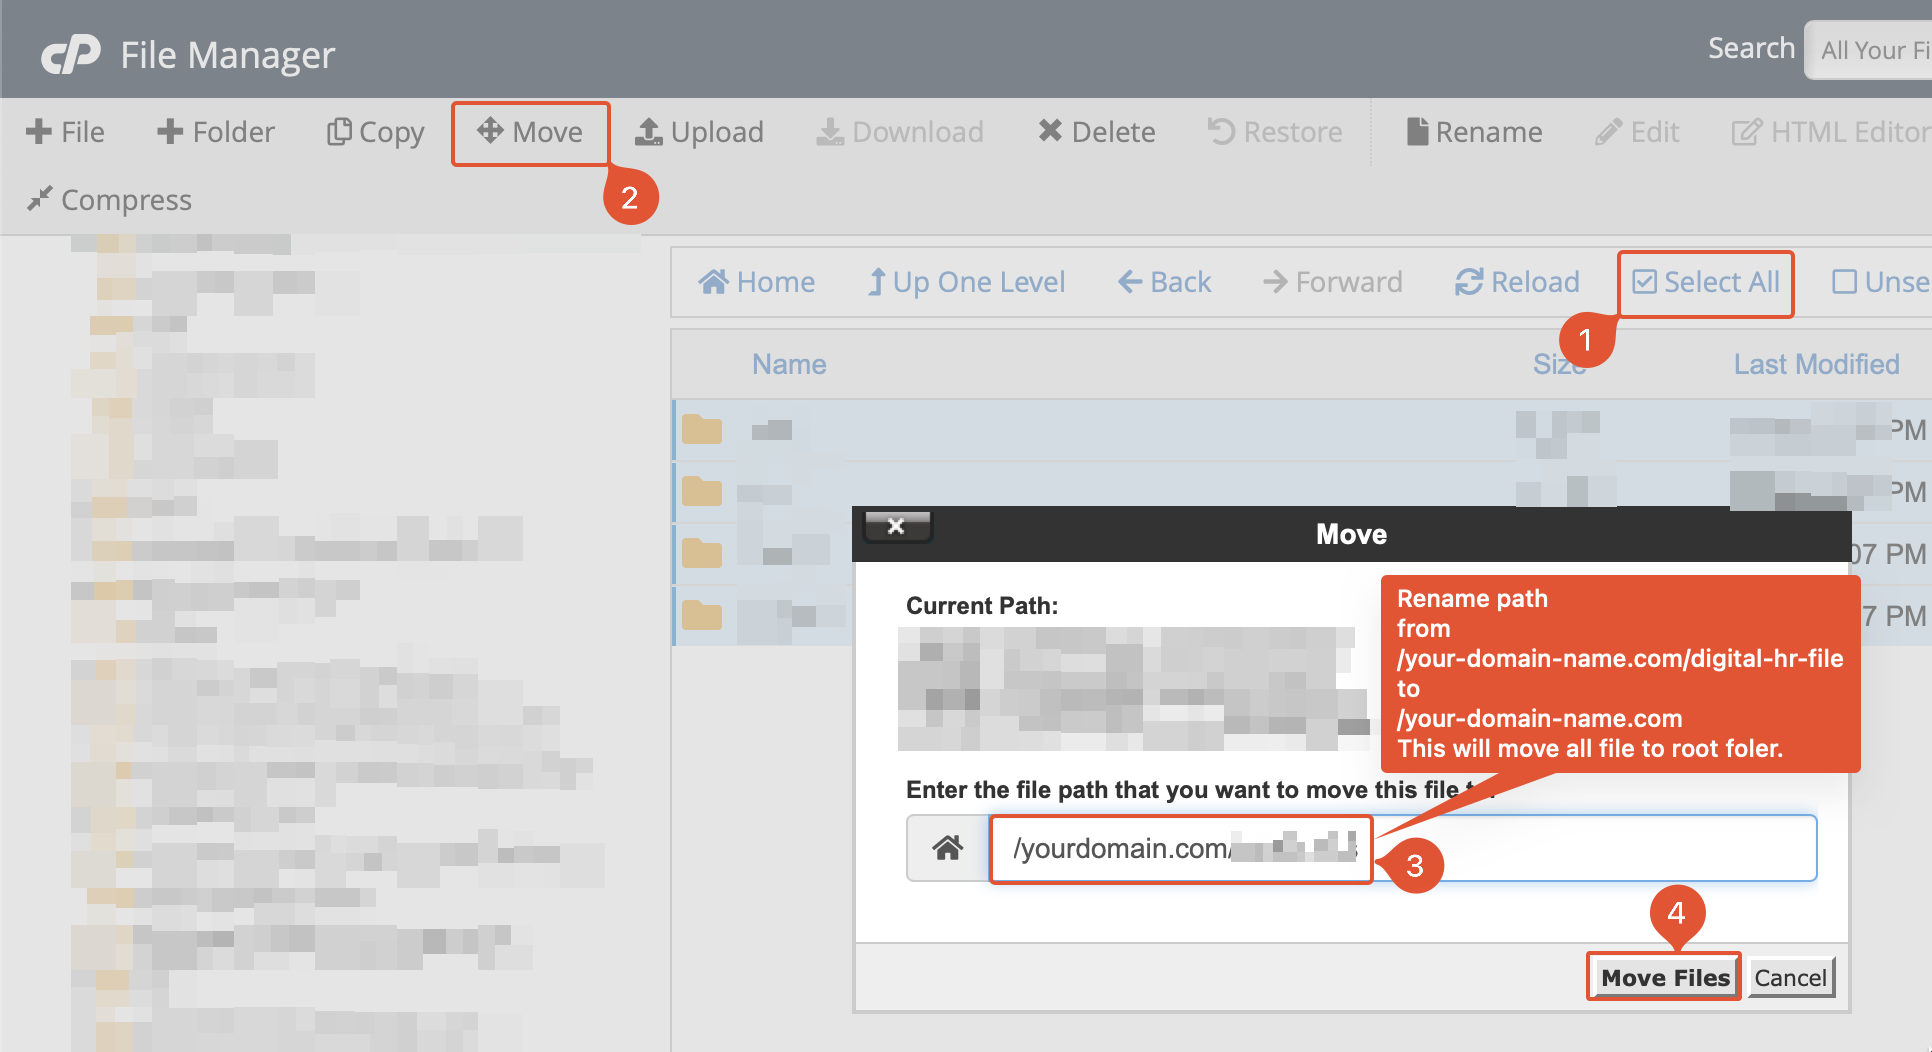Focus the Search box in the header
This screenshot has width=1932, height=1052.
1868,50
